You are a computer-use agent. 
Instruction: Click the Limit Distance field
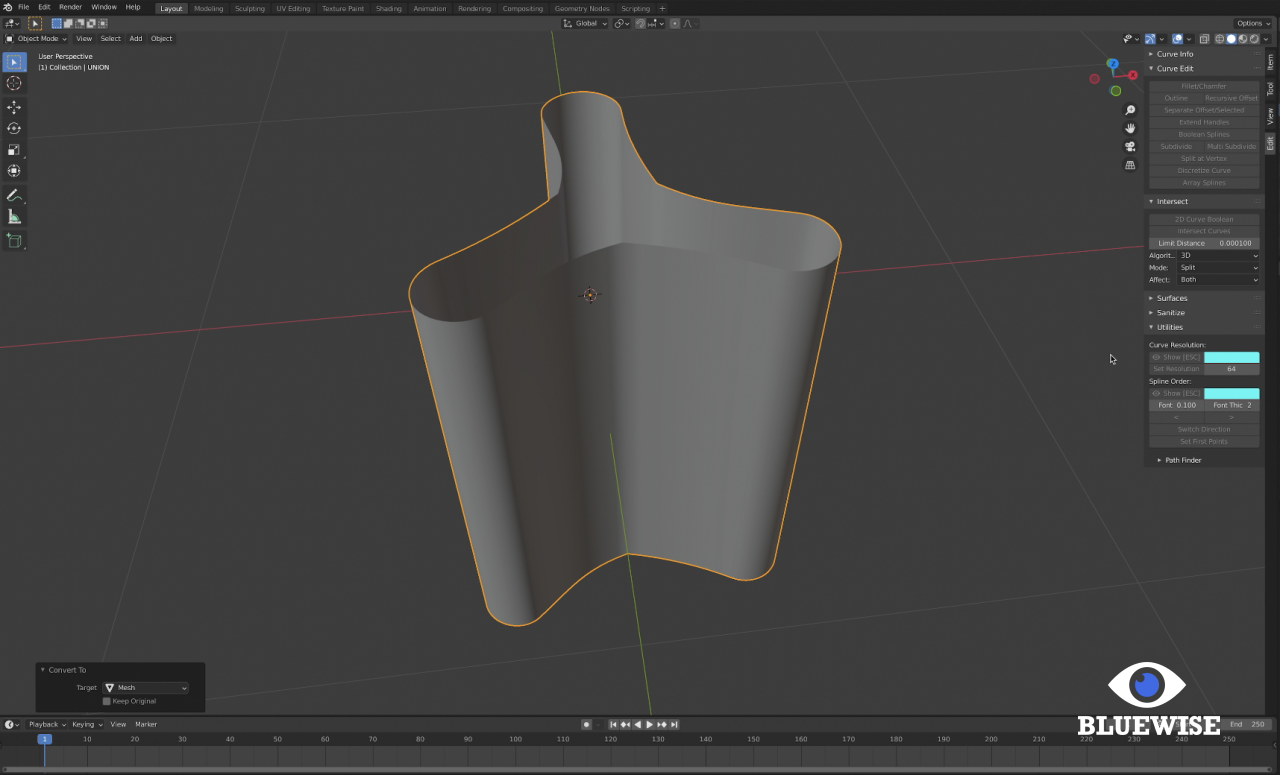coord(1204,243)
